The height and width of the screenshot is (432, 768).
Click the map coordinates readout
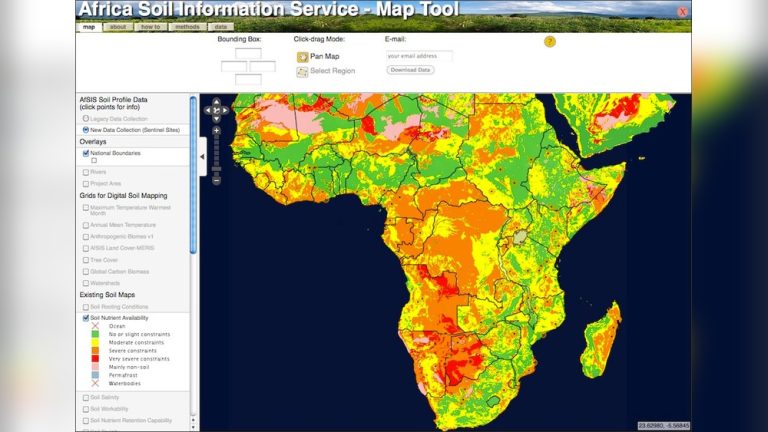click(664, 426)
